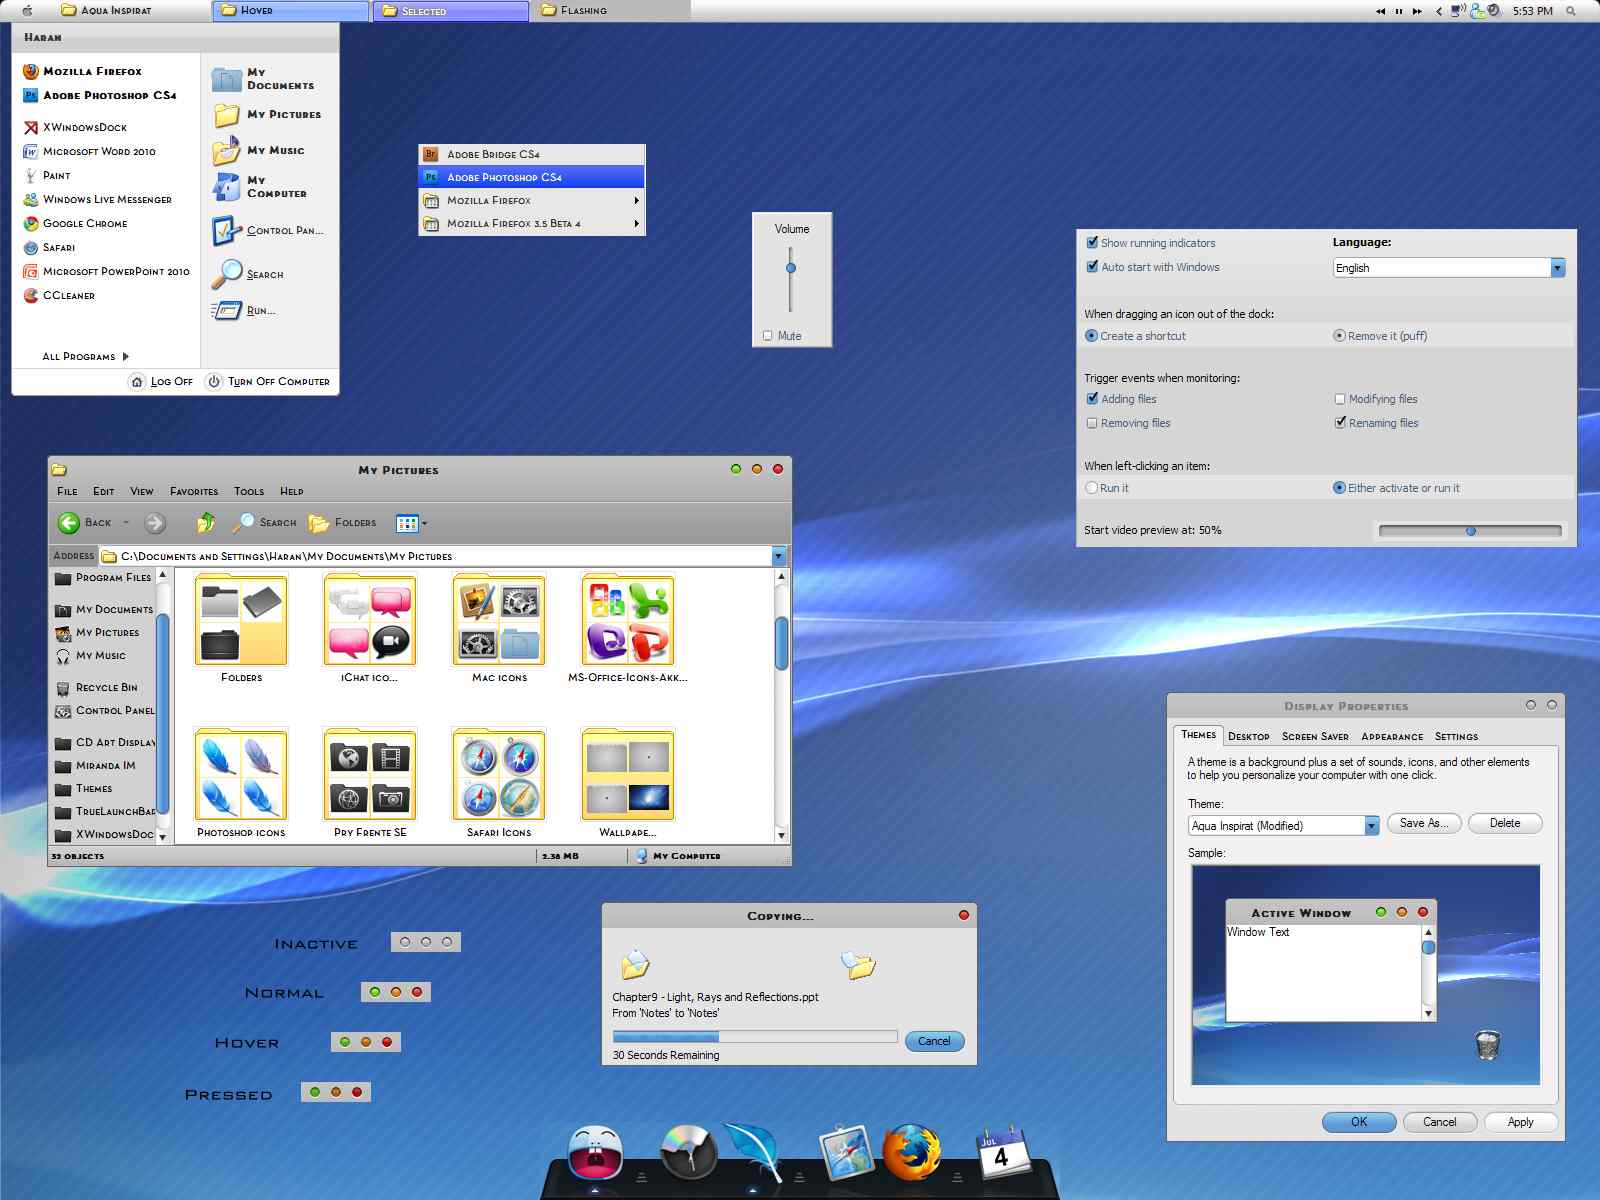The image size is (1600, 1200).
Task: Click the green Back arrow in My Pictures
Action: click(x=69, y=522)
